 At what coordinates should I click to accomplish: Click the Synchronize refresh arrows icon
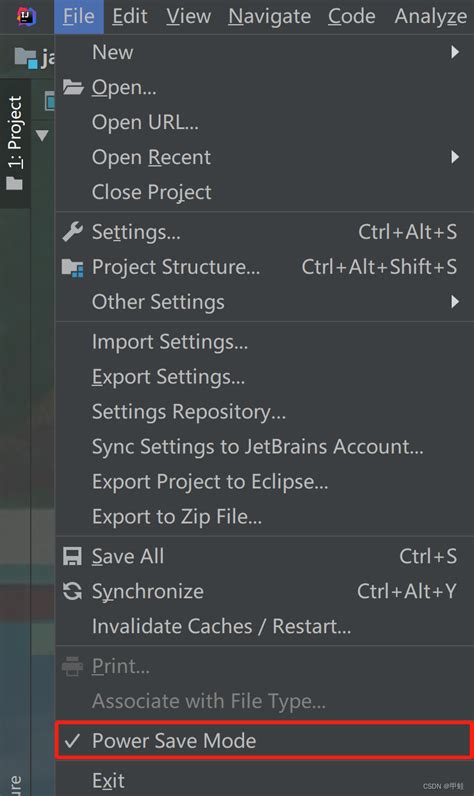pyautogui.click(x=72, y=591)
